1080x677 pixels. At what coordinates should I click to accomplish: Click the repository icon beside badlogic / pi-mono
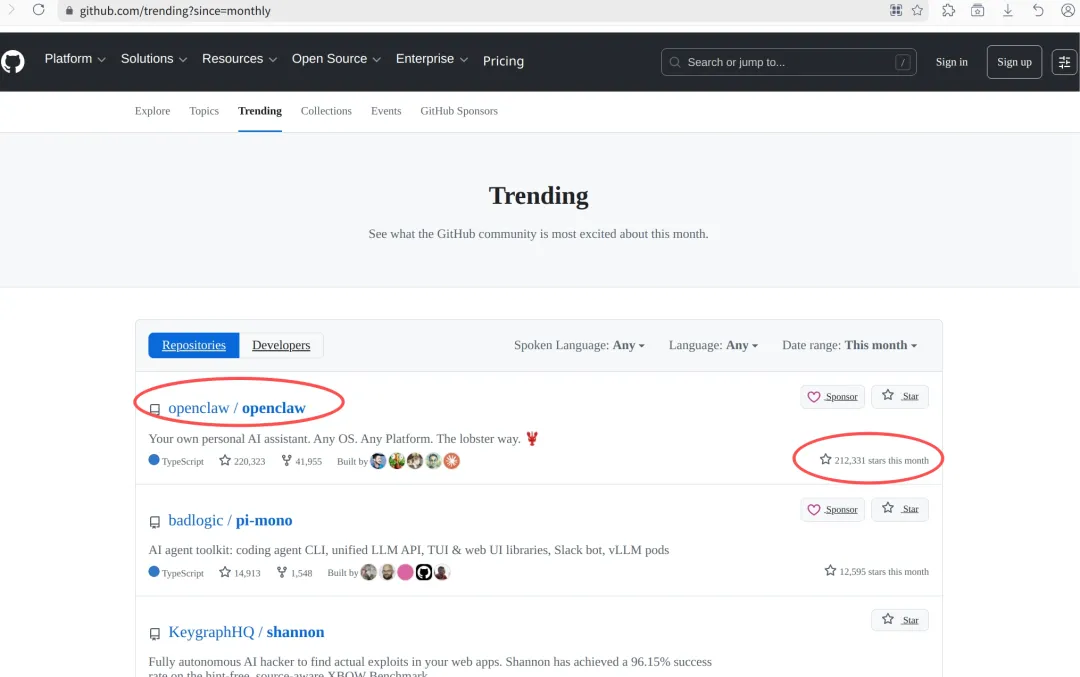(x=155, y=522)
